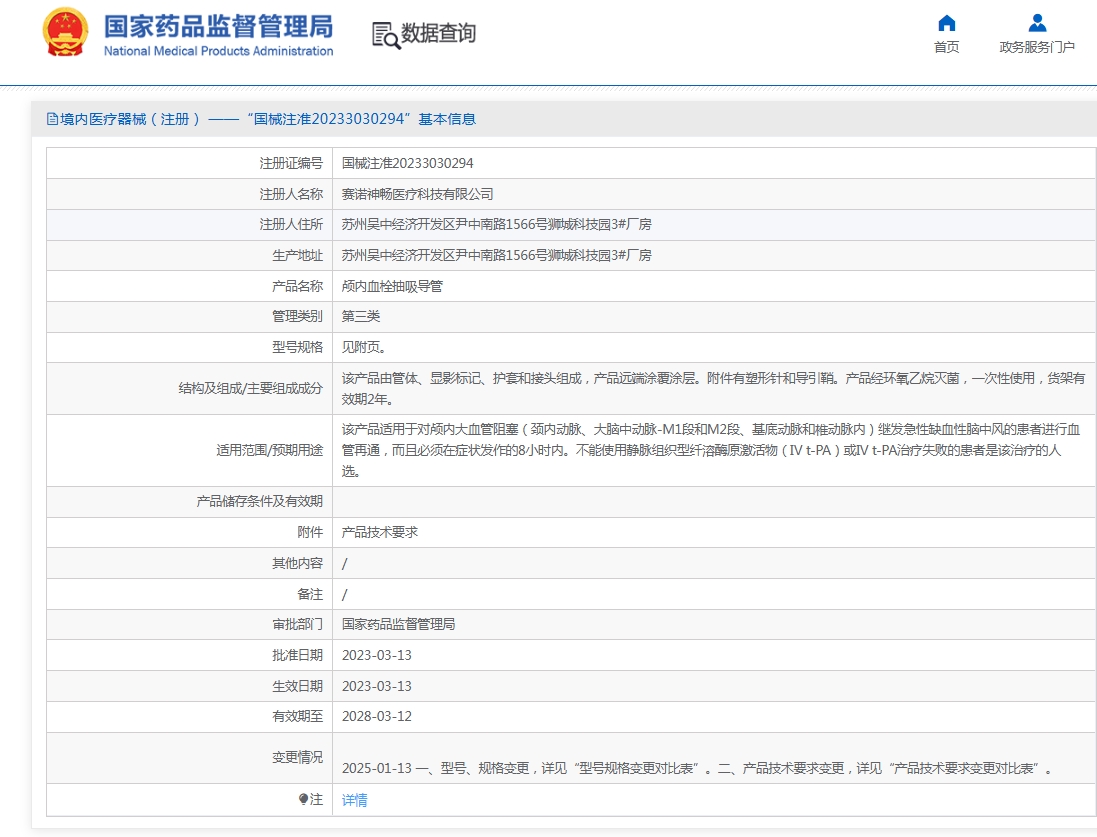Click the 境内医疗器械（注册）基本信息 heading
Screen dimensions: 1097x837
coord(261,119)
